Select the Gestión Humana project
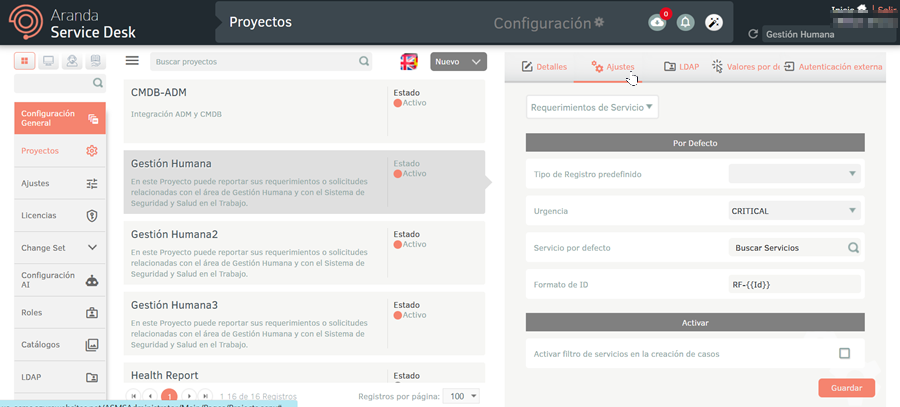The image size is (900, 407). point(304,182)
